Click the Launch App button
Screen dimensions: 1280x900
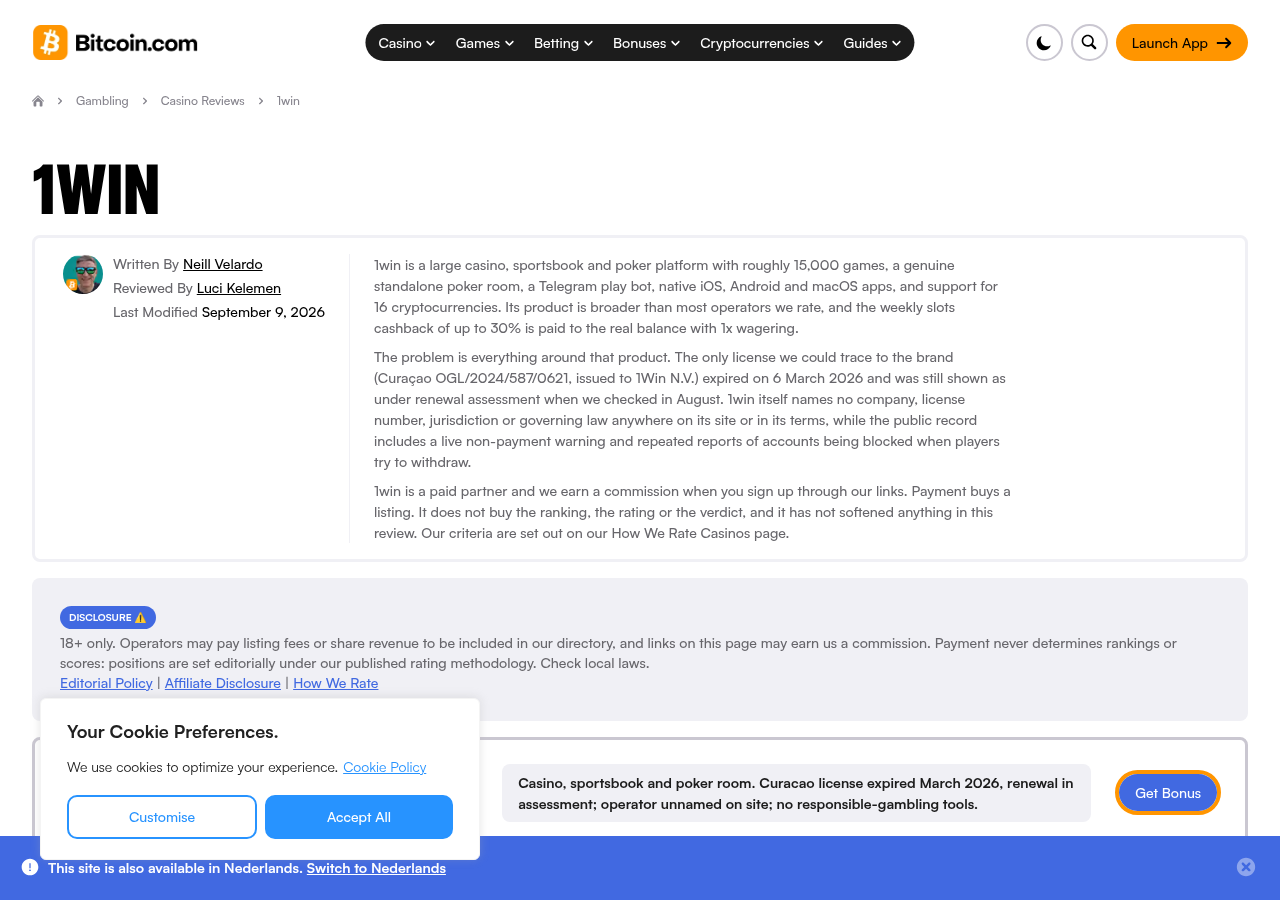coord(1182,43)
